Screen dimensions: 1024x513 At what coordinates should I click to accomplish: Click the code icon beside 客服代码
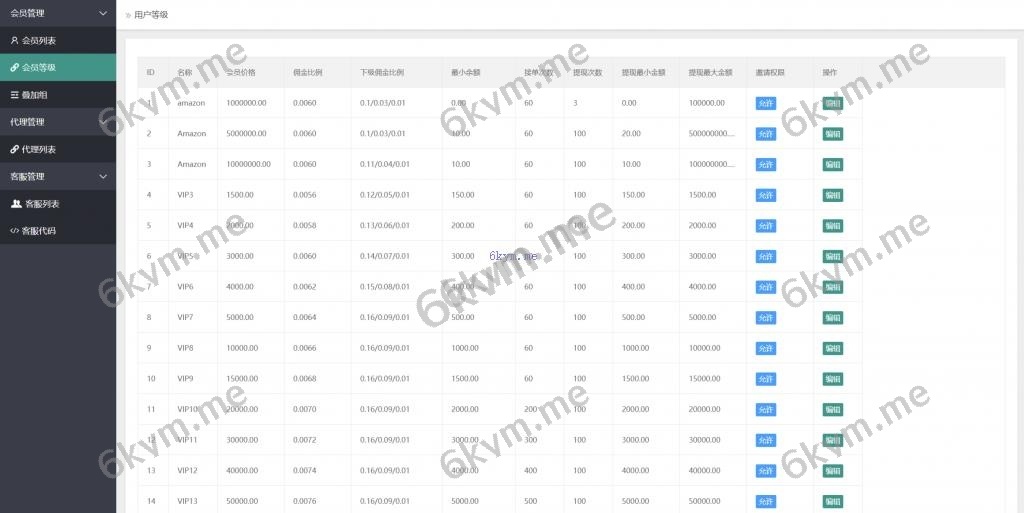pos(14,231)
